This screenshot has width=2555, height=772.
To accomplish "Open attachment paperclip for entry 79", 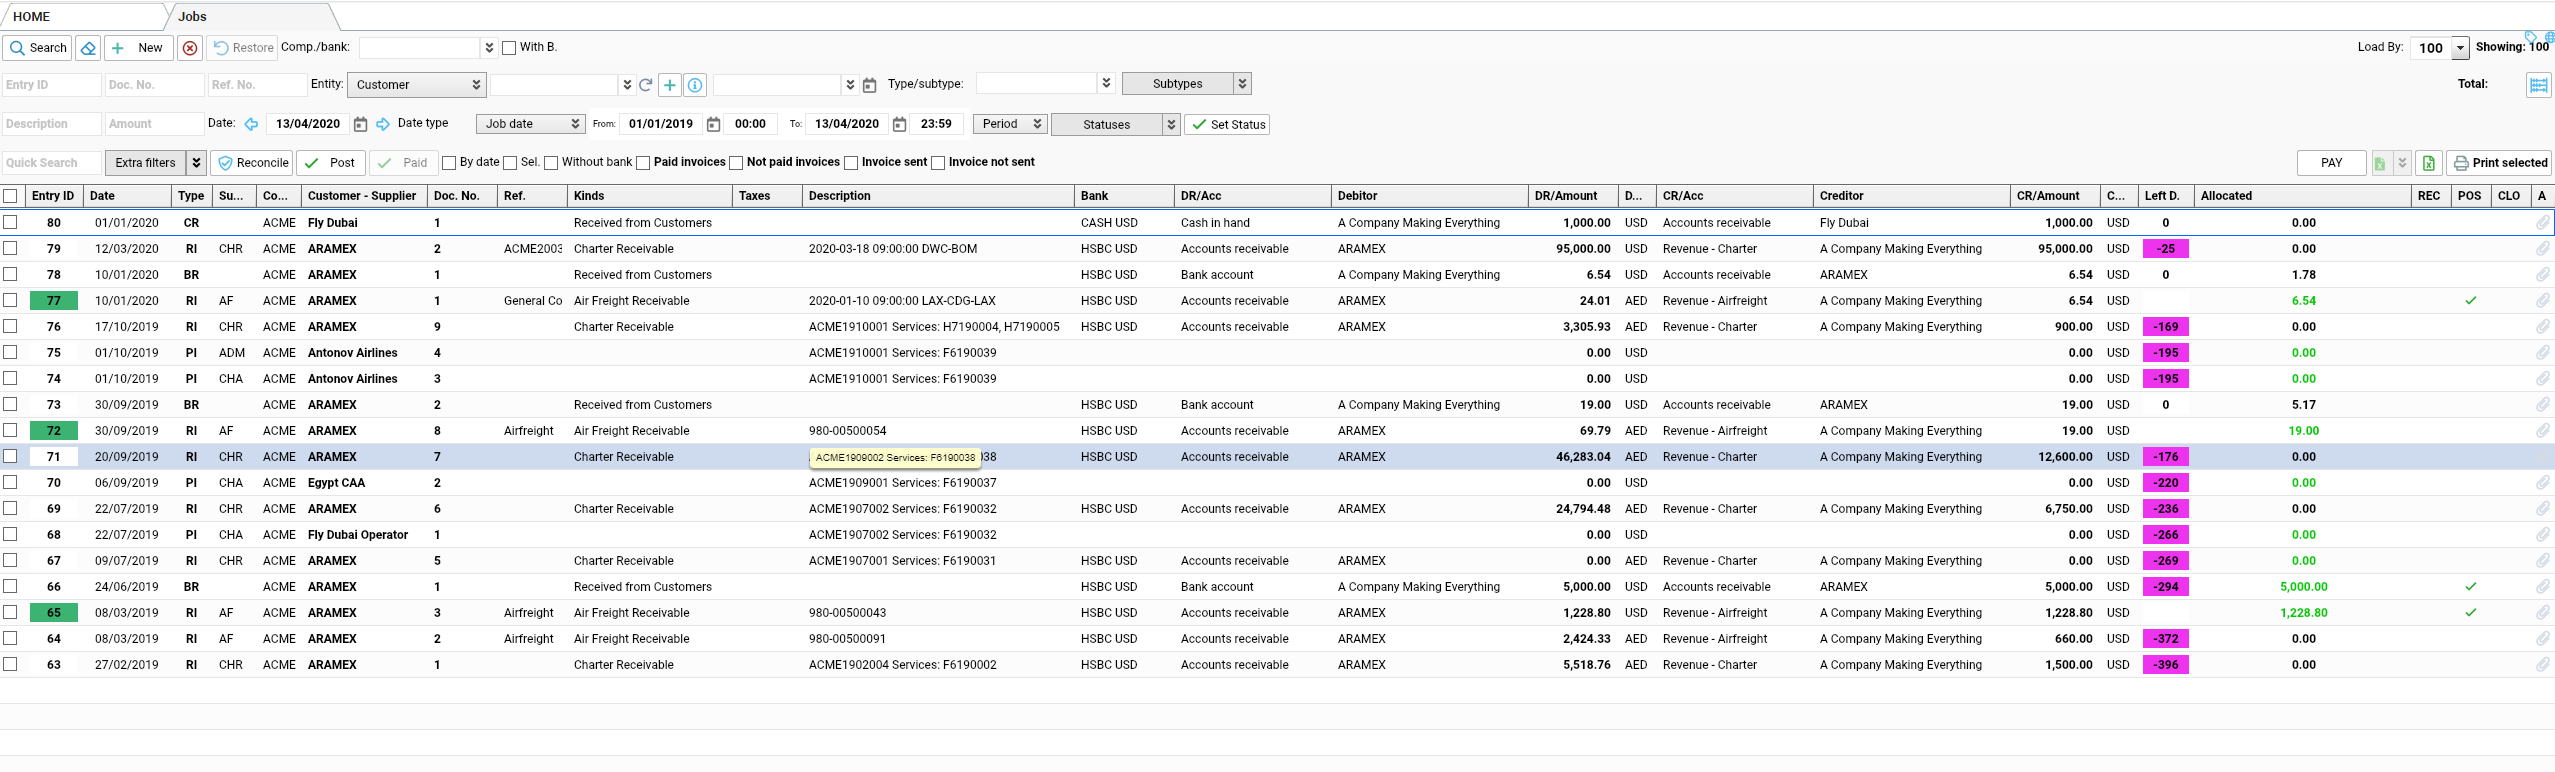I will [2542, 249].
